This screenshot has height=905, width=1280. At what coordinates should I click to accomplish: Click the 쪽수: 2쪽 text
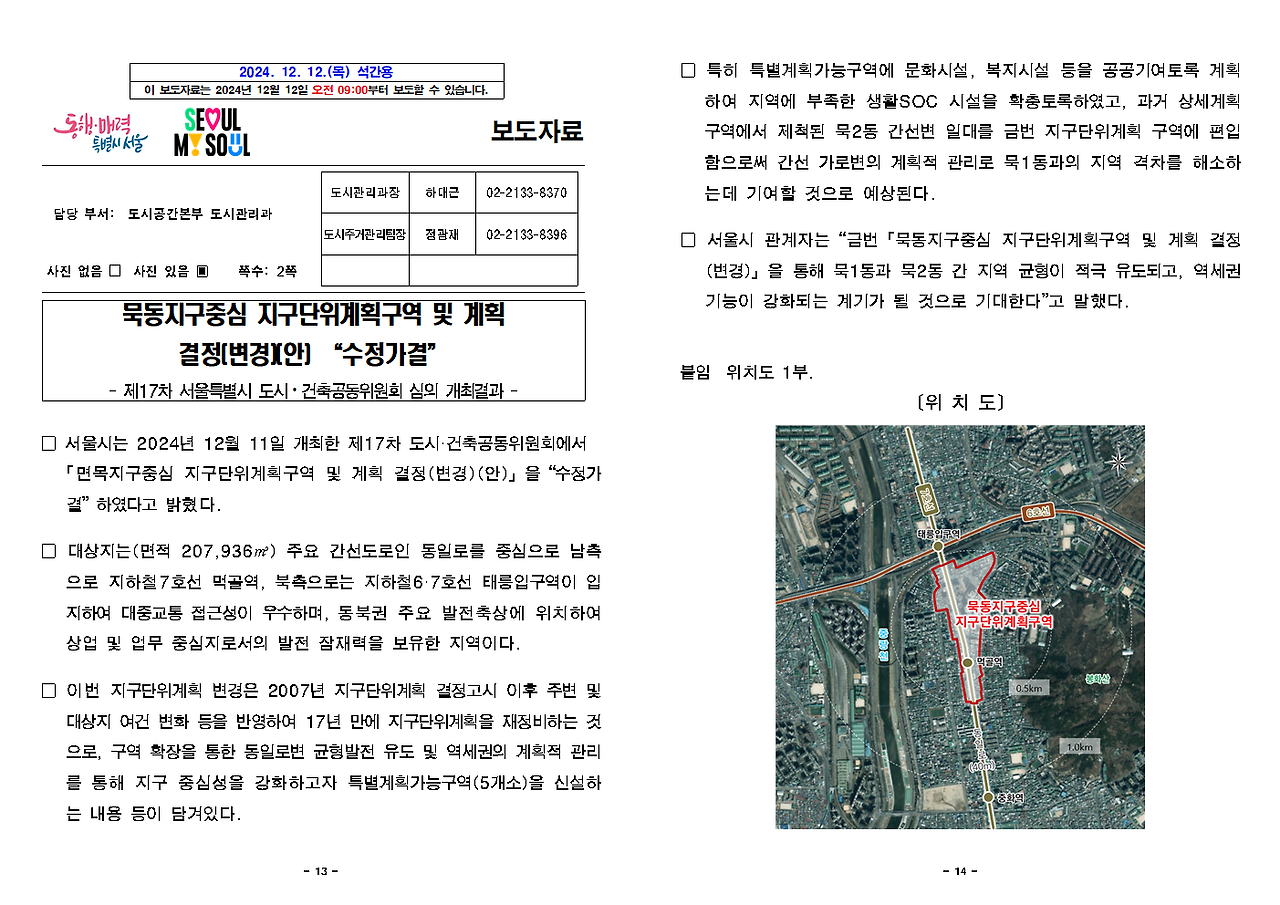tap(266, 271)
